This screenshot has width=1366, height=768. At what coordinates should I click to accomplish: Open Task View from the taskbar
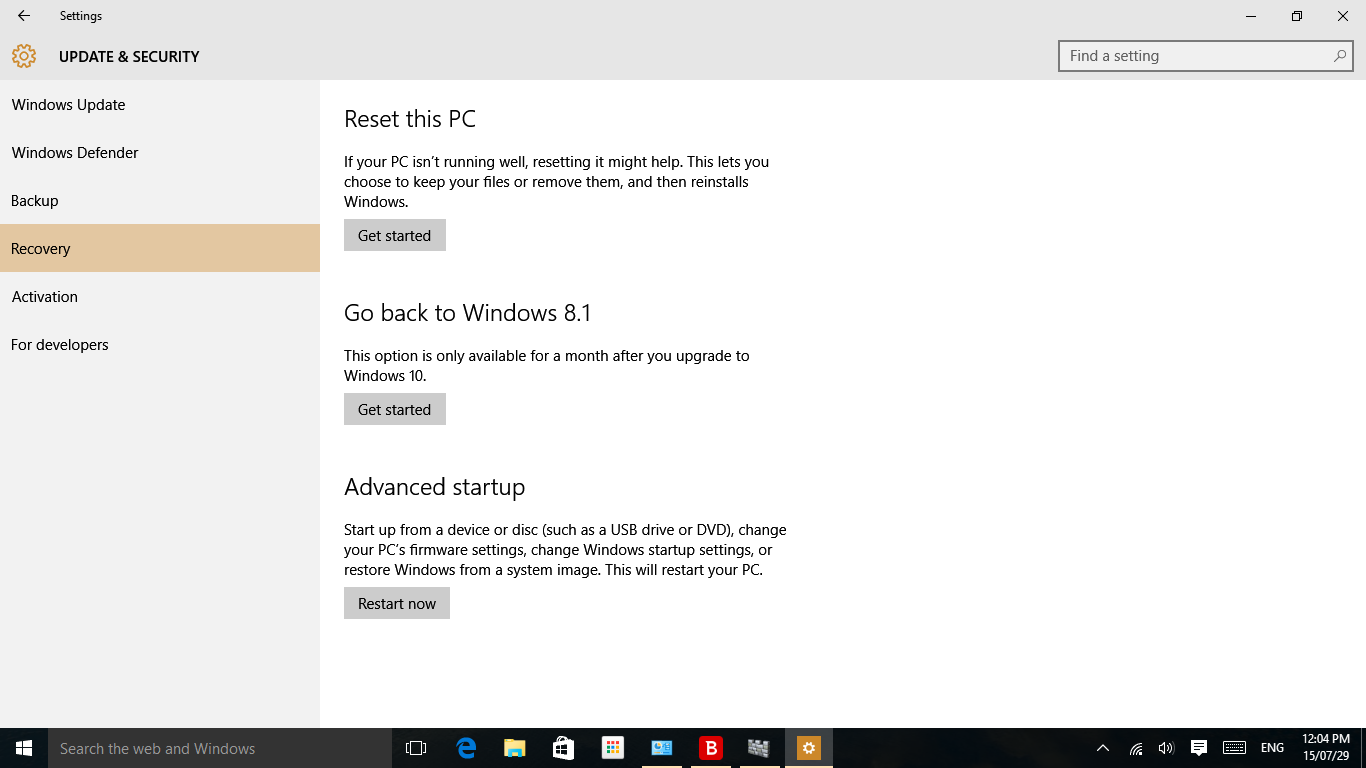[x=416, y=748]
